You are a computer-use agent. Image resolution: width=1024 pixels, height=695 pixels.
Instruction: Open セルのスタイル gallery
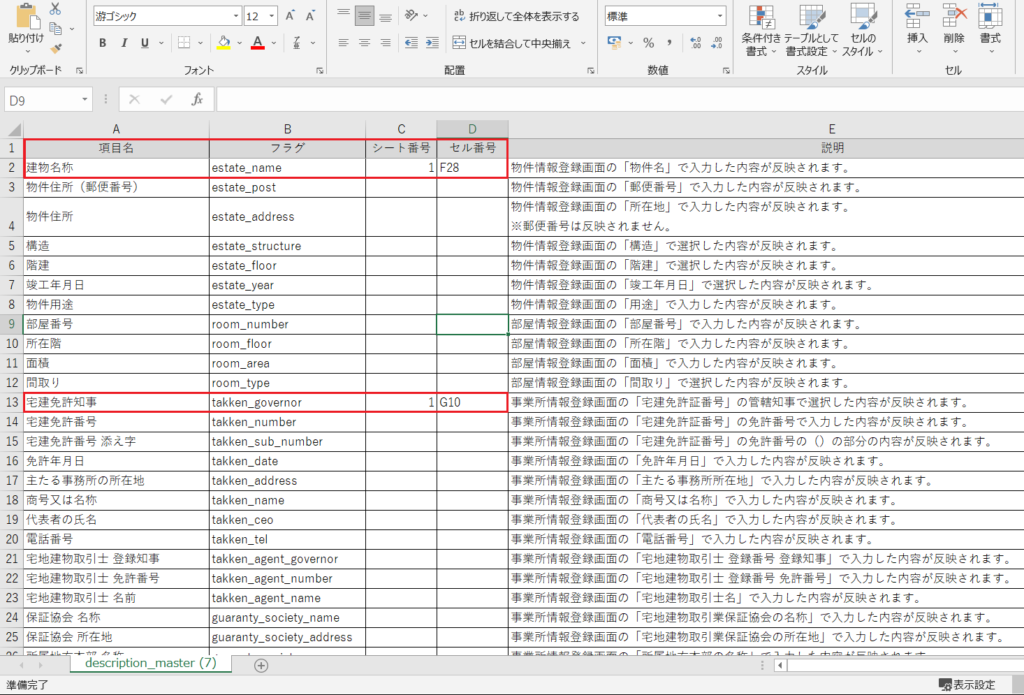point(863,29)
